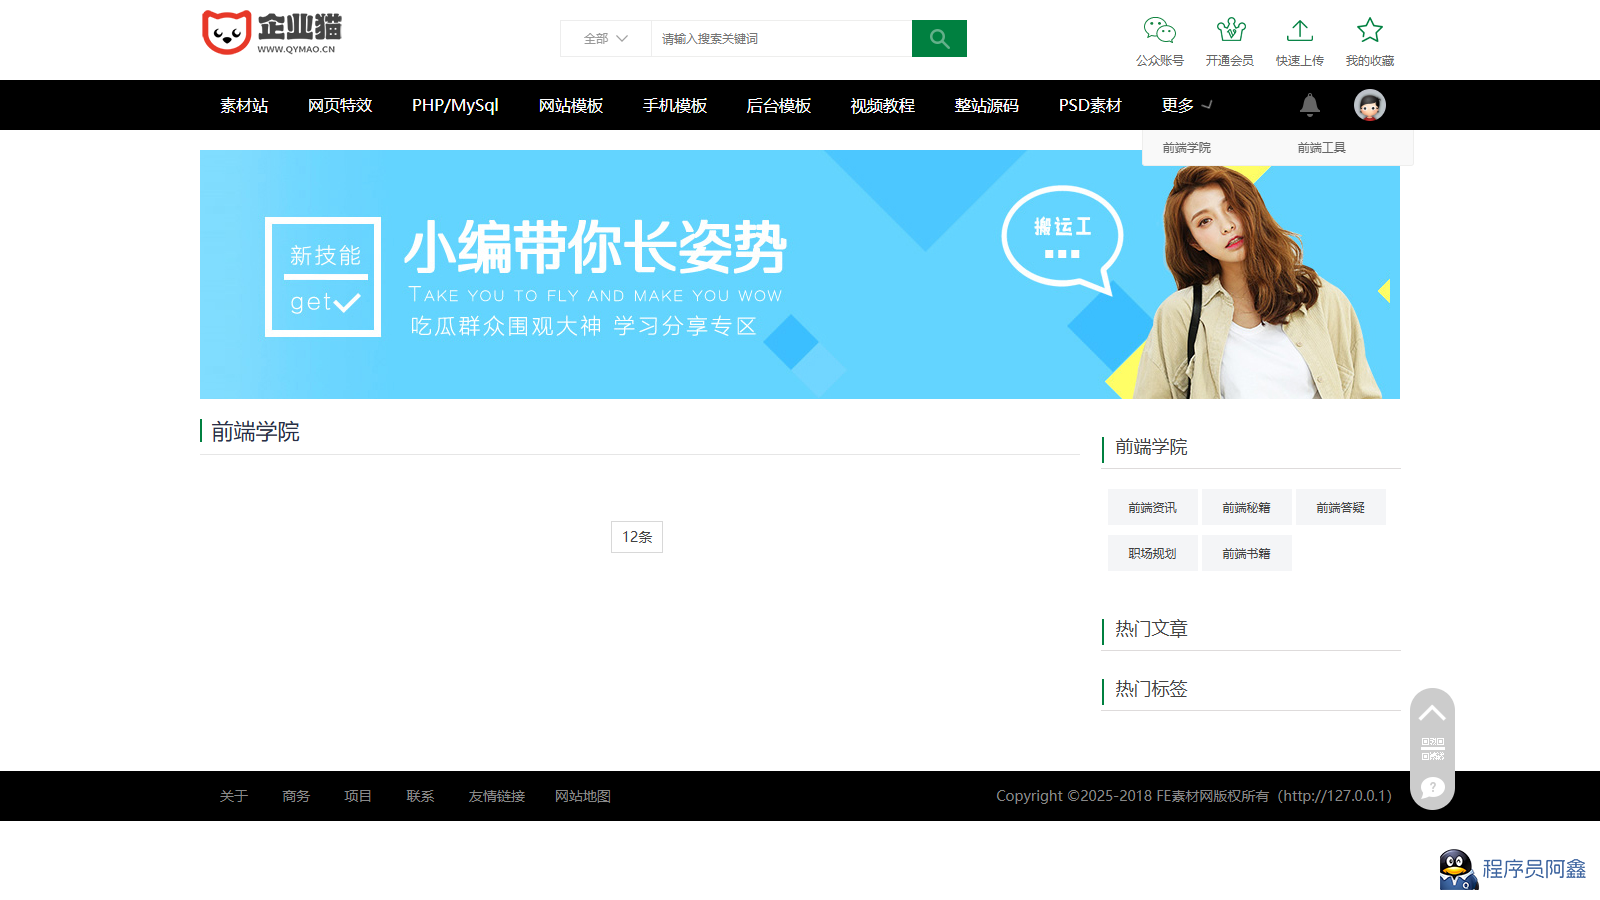Click the 前端秘籍 category tag
Screen dimensions: 1600x900
pyautogui.click(x=1247, y=507)
